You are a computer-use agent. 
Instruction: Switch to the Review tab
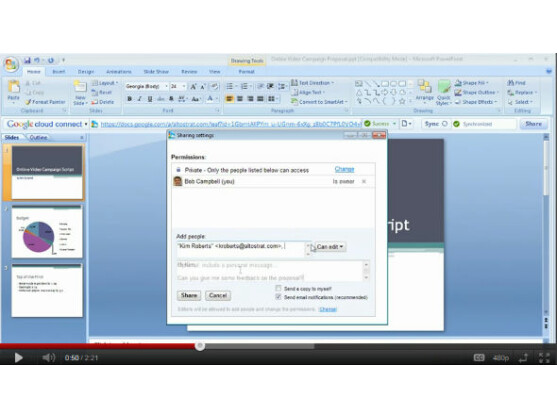click(189, 71)
